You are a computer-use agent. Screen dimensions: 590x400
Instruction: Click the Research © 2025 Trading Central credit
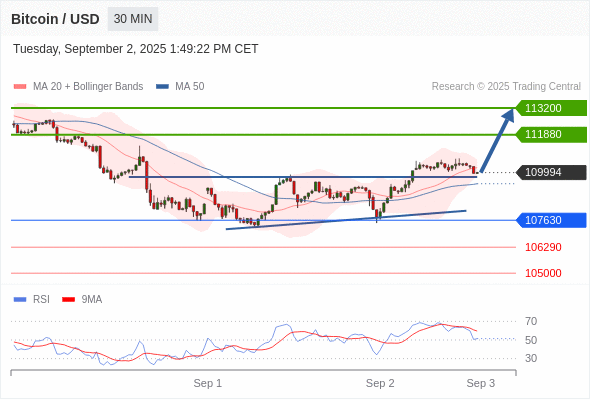(x=506, y=87)
